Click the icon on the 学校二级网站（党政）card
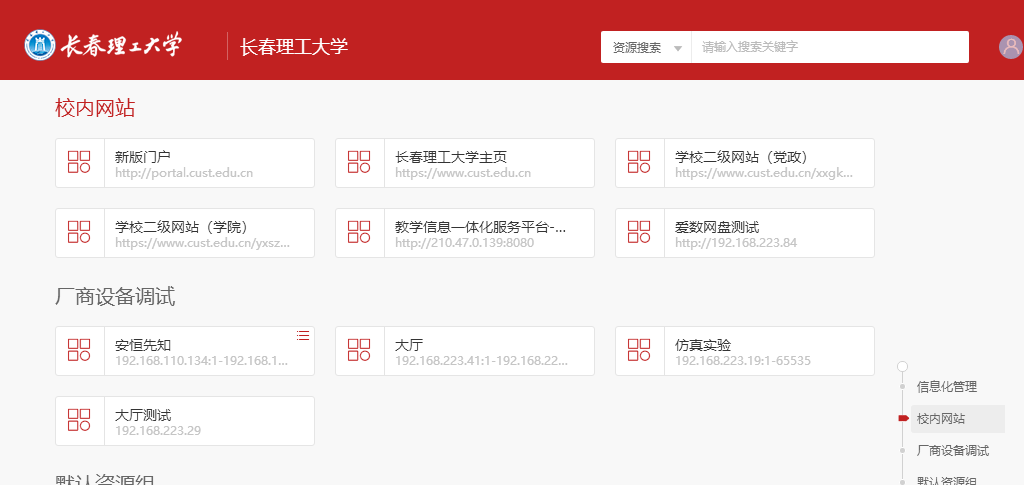Viewport: 1024px width, 485px height. click(639, 163)
